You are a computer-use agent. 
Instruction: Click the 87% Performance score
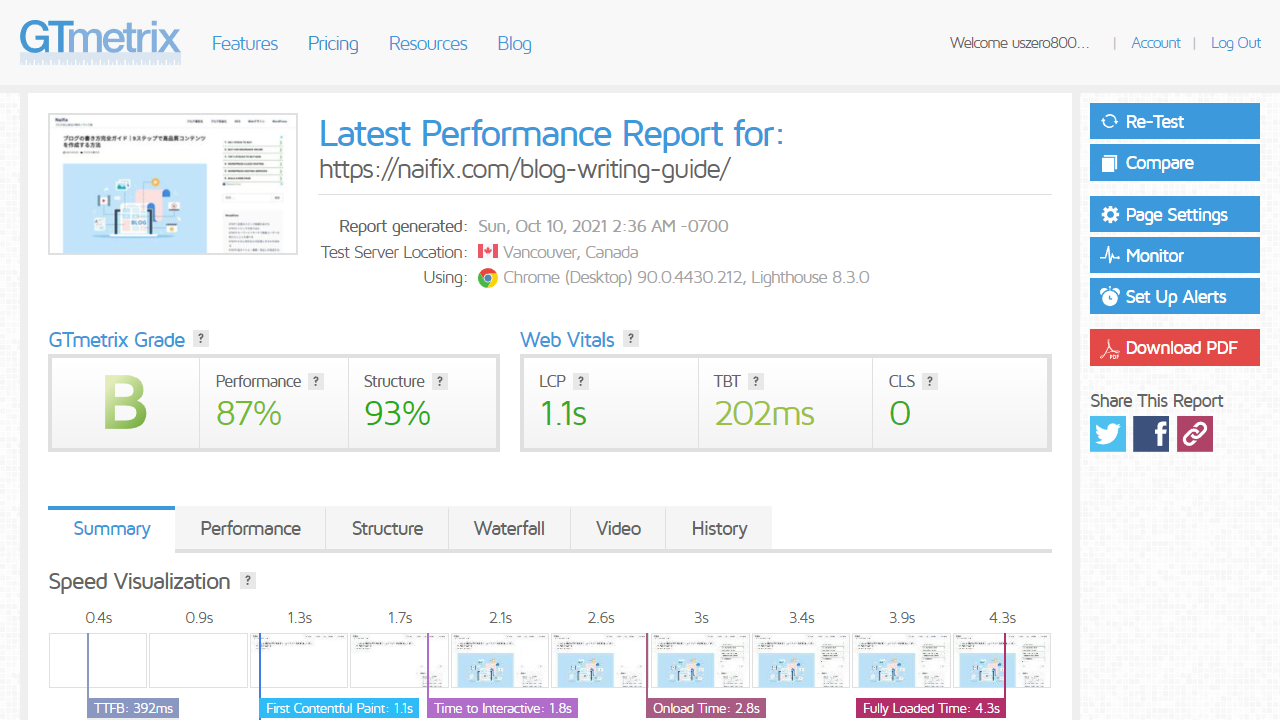point(249,413)
